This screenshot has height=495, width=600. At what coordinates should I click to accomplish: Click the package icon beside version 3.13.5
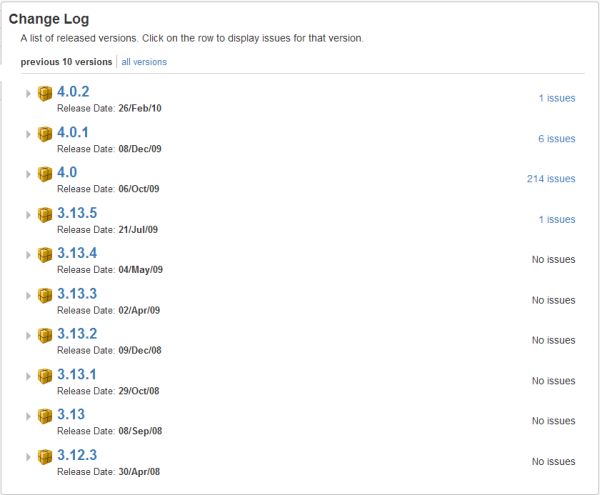coord(45,215)
